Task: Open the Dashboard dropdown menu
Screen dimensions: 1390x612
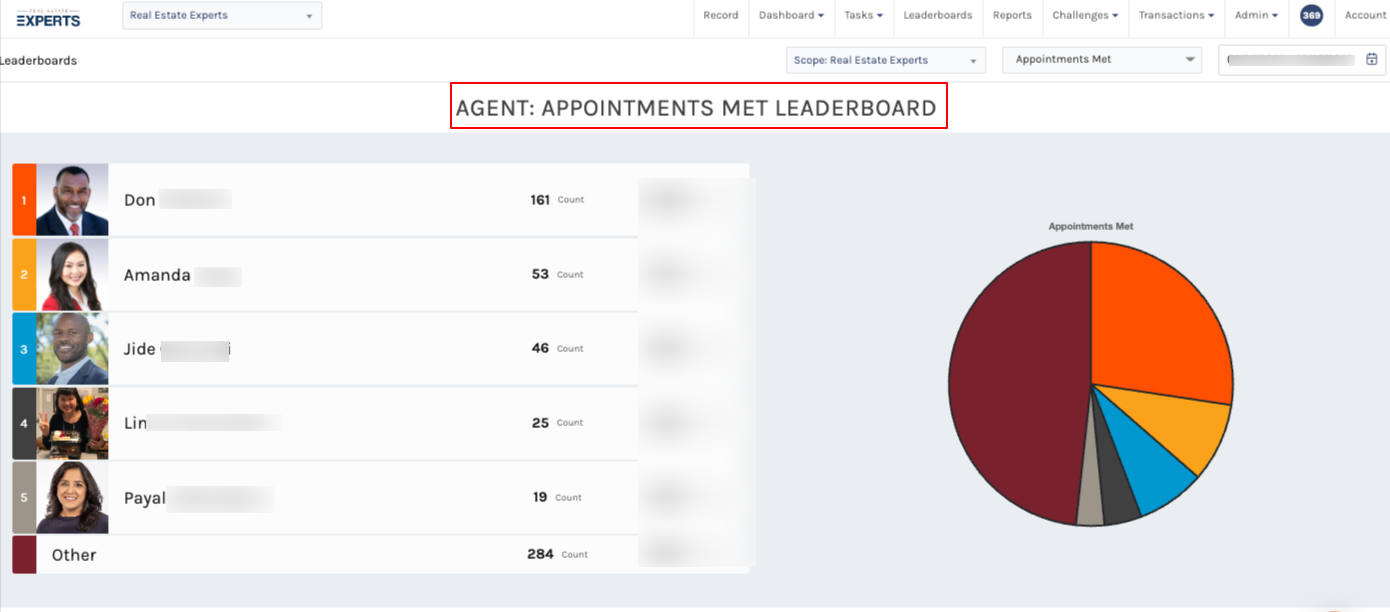Action: pos(791,16)
